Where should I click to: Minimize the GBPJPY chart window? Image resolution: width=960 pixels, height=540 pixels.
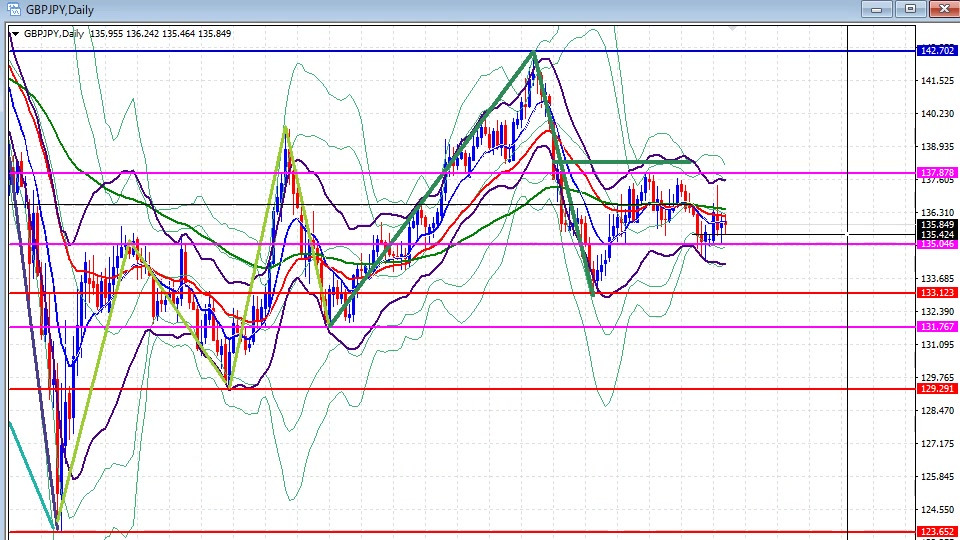pyautogui.click(x=877, y=9)
